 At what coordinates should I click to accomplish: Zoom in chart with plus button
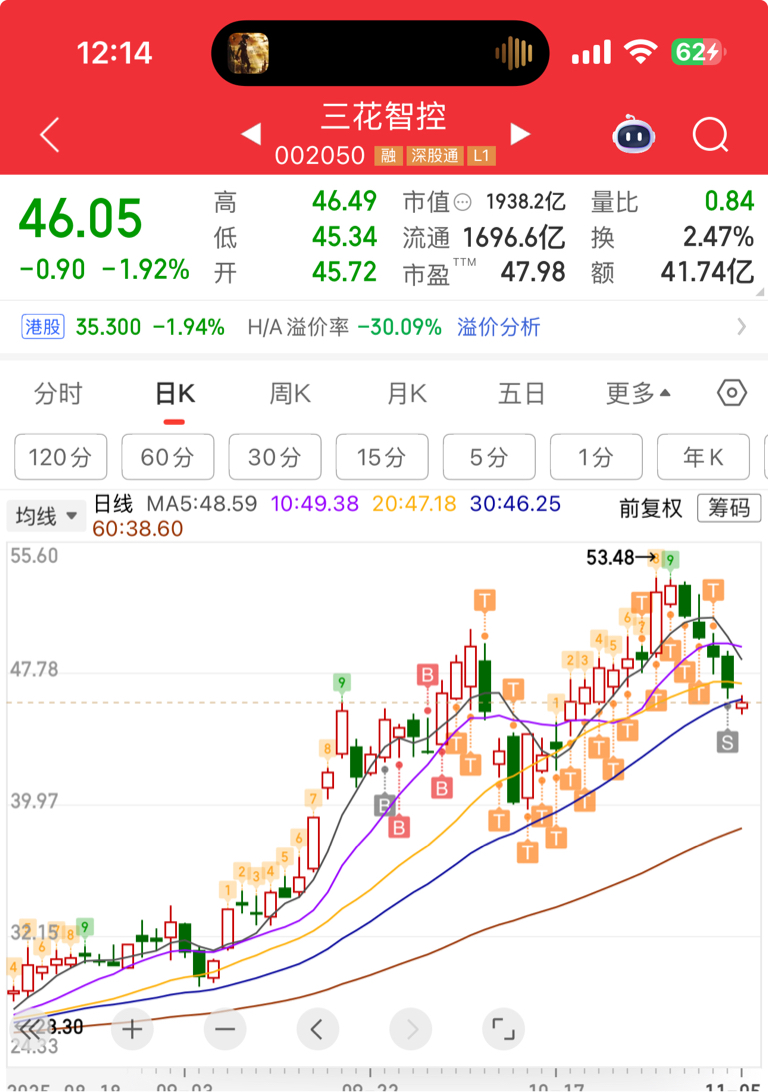(x=132, y=1029)
